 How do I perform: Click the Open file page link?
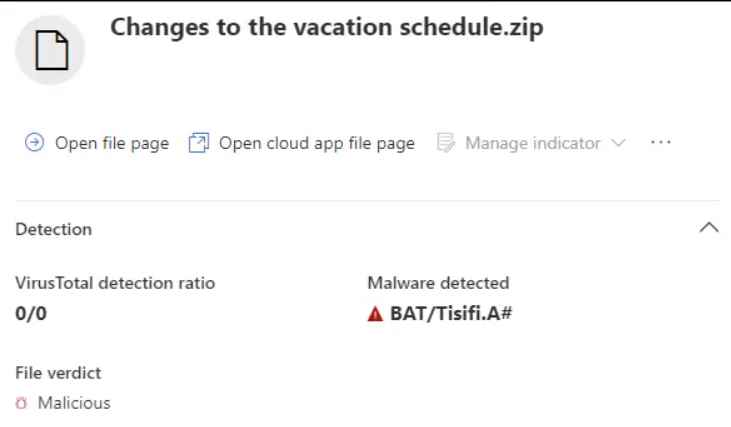point(111,144)
